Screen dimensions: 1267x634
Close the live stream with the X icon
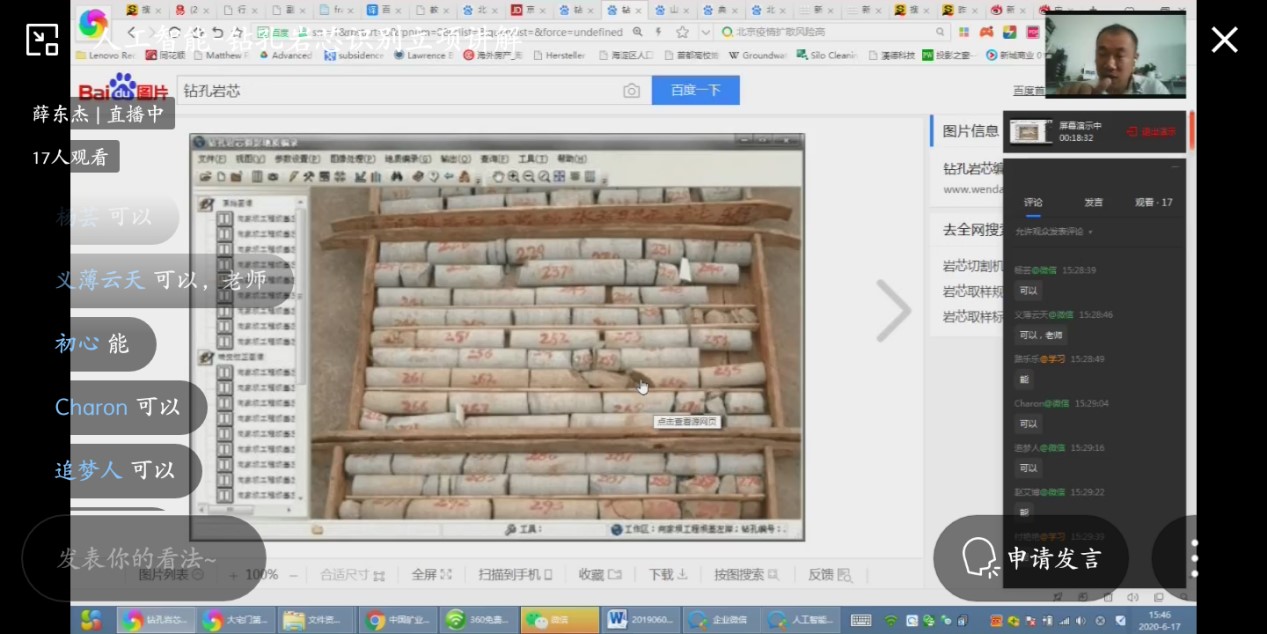[1224, 40]
